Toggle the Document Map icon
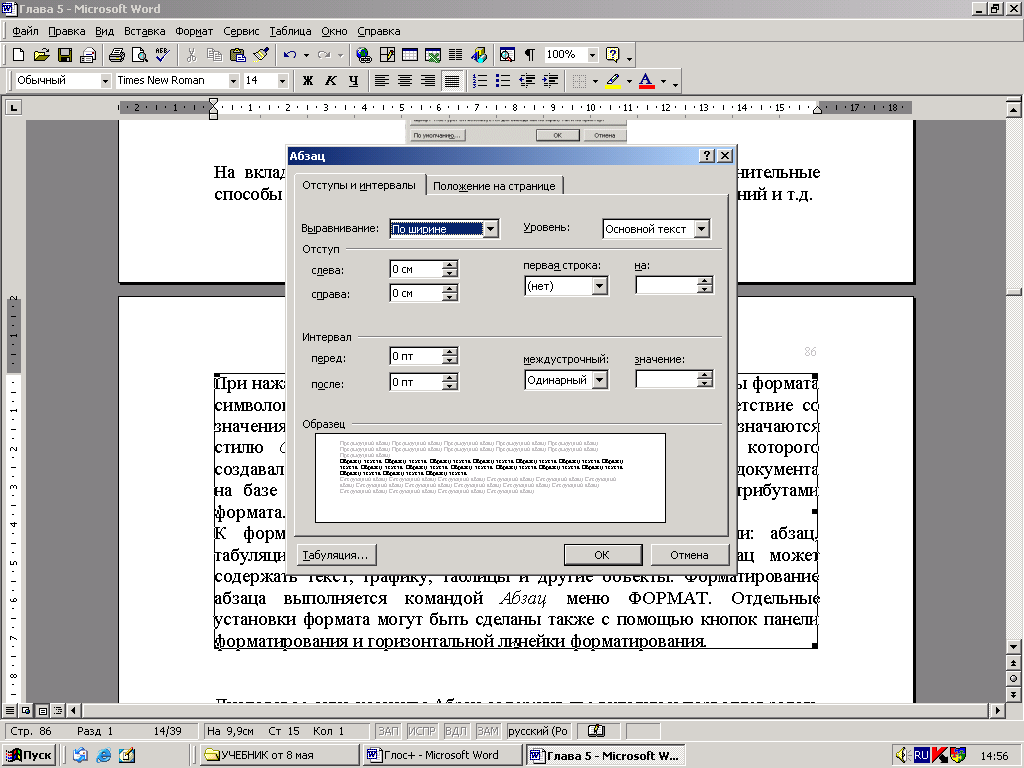The image size is (1024, 768). (507, 55)
